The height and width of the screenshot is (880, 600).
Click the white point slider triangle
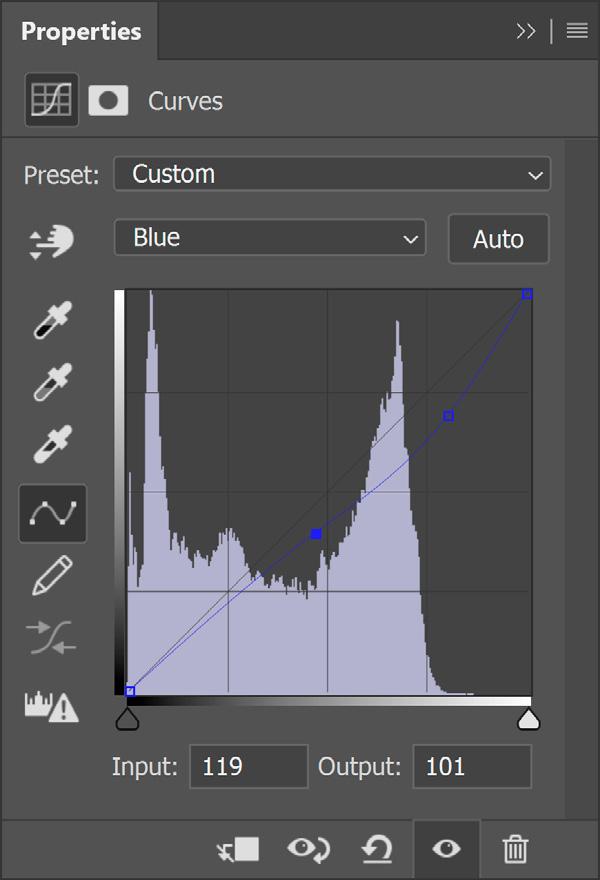coord(527,719)
